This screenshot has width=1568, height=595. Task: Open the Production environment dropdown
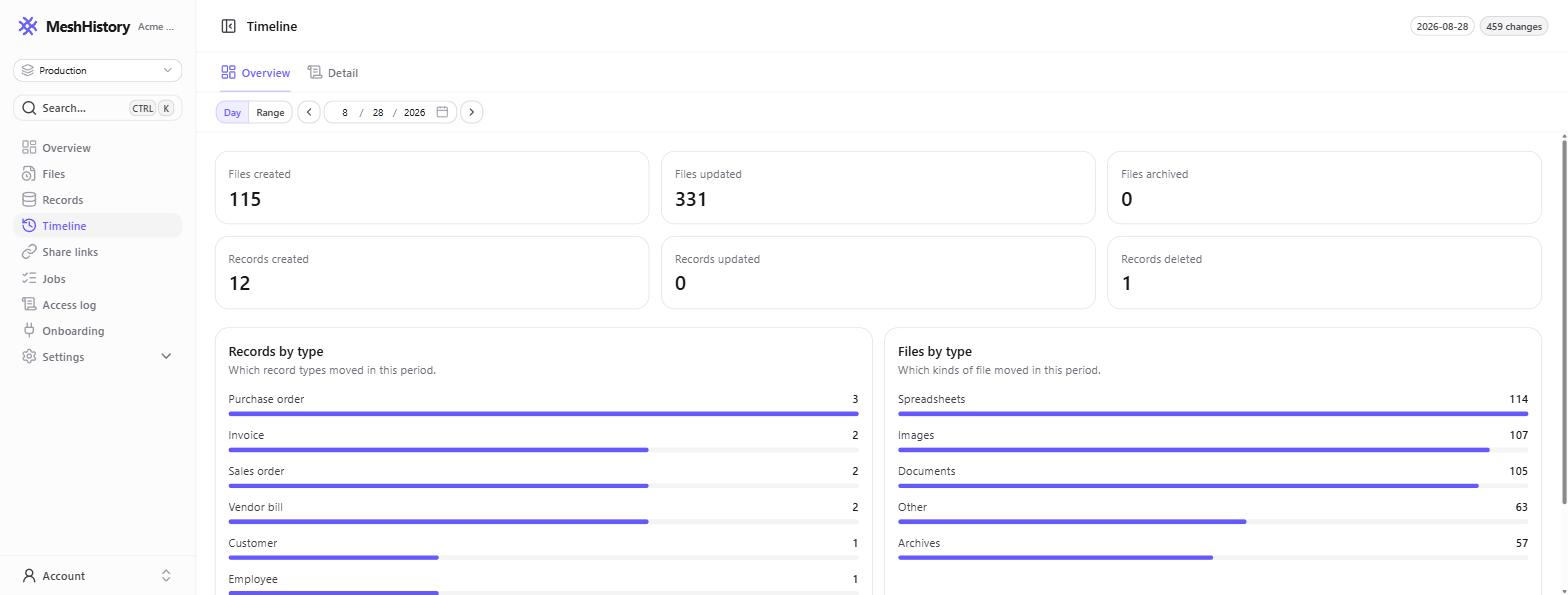tap(98, 70)
